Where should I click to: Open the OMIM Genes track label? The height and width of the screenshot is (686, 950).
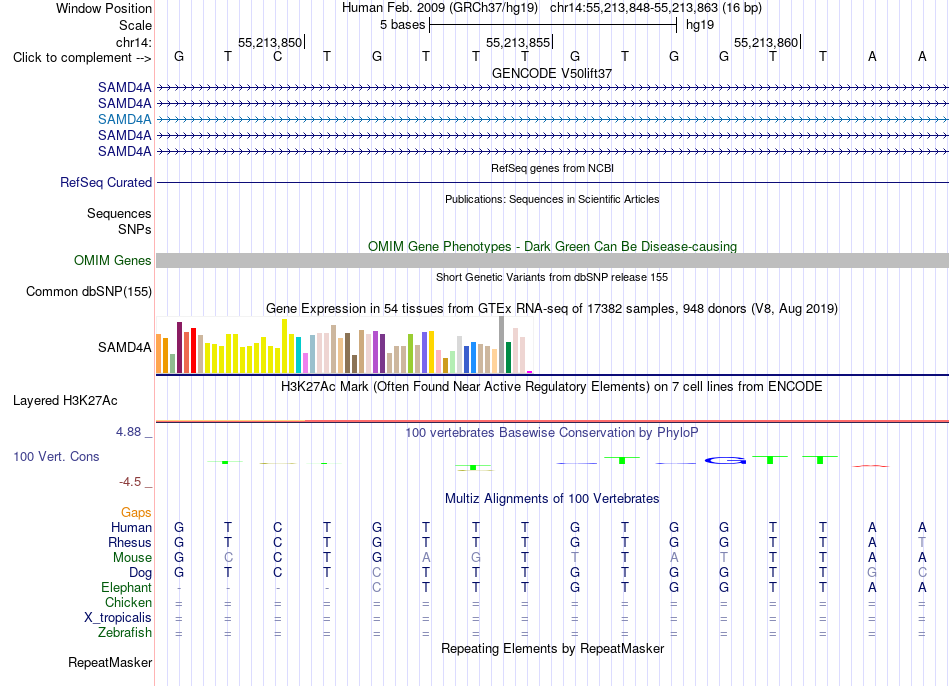[x=112, y=261]
